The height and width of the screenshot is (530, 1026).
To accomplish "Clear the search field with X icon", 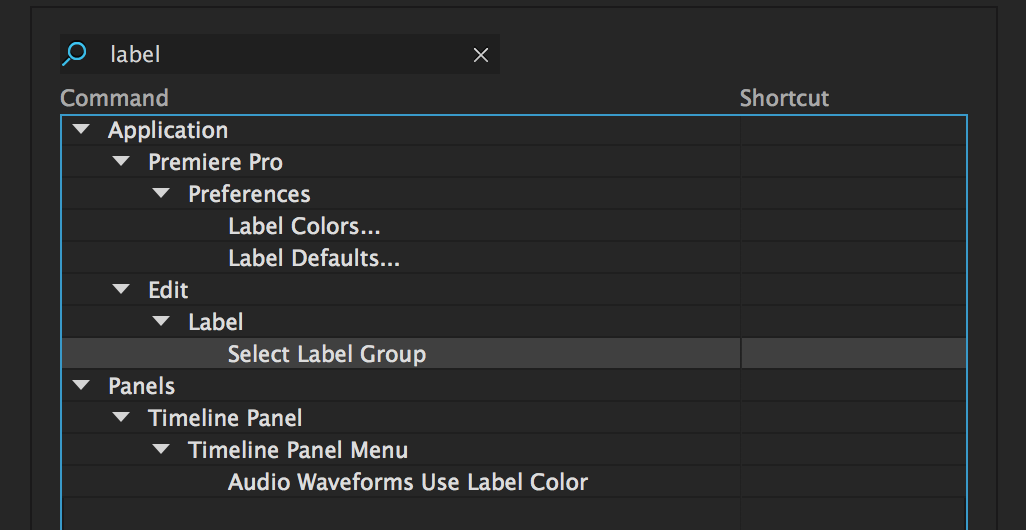I will tap(481, 55).
